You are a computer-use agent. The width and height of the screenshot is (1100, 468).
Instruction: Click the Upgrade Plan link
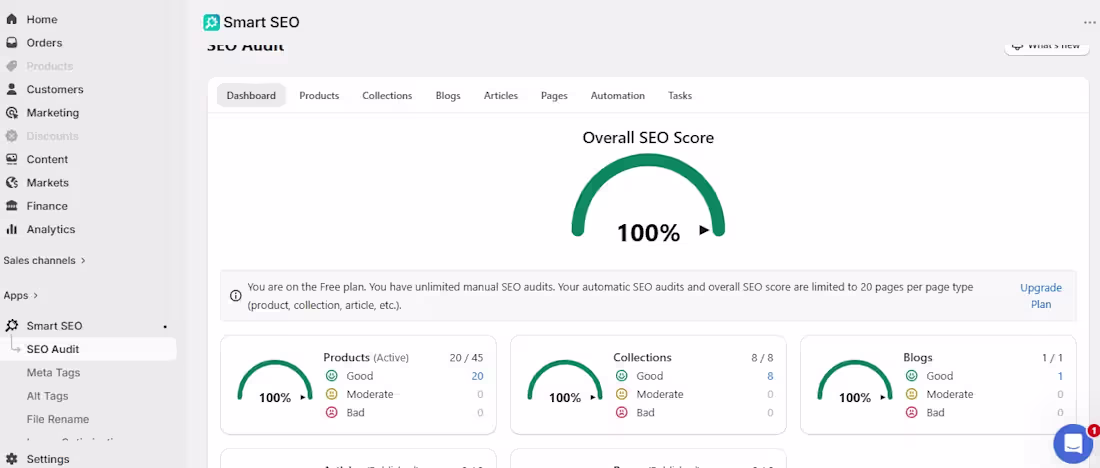1041,296
